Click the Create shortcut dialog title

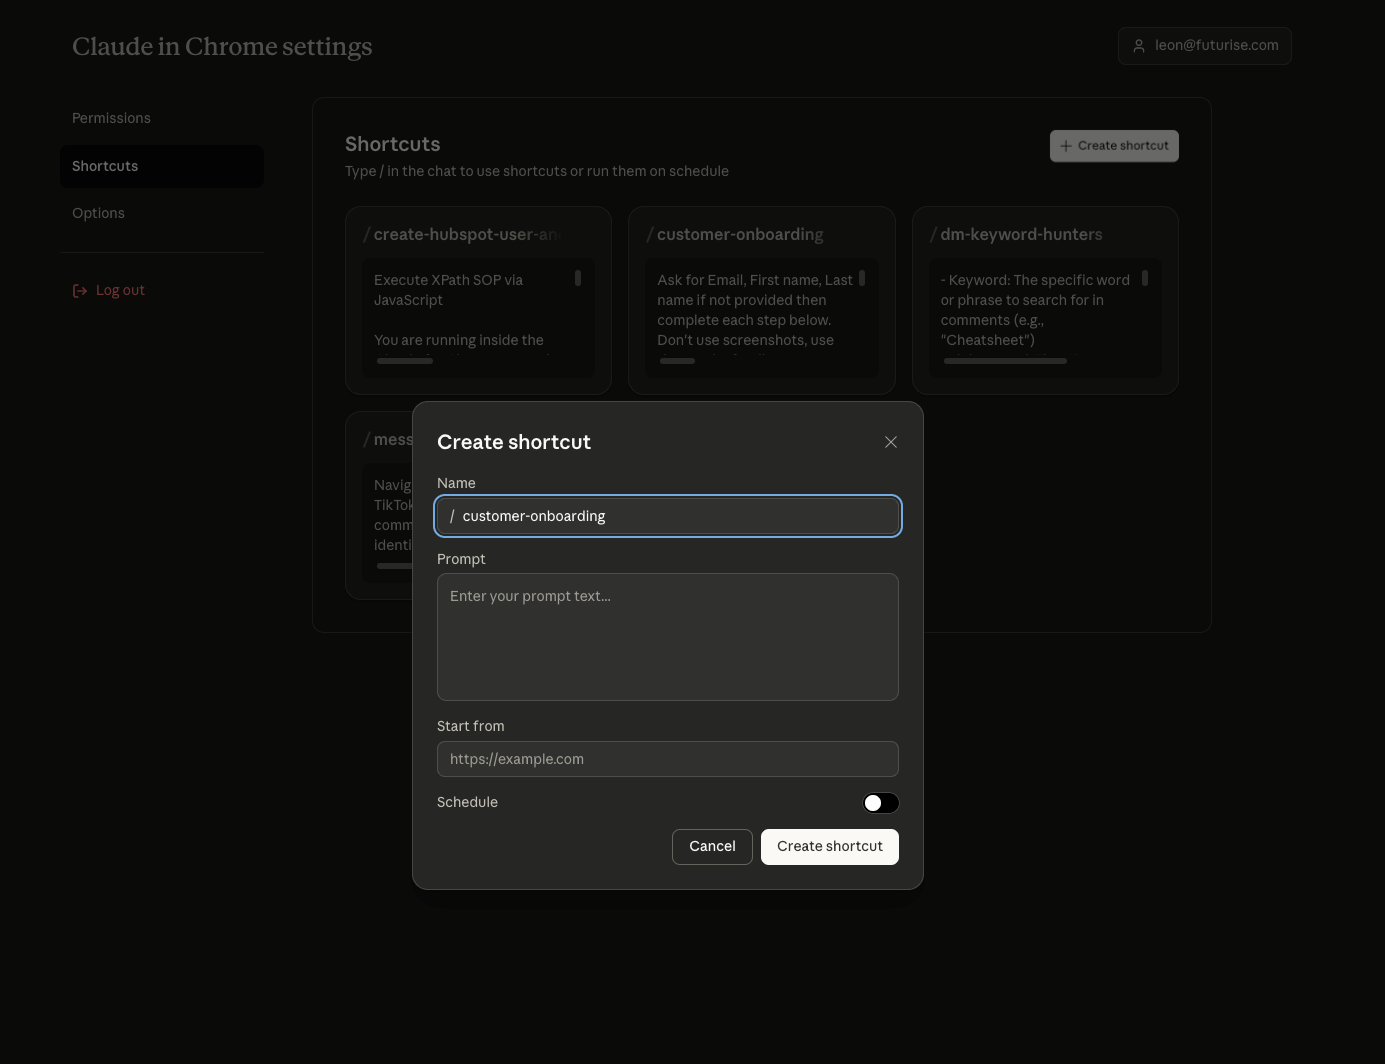pos(514,442)
